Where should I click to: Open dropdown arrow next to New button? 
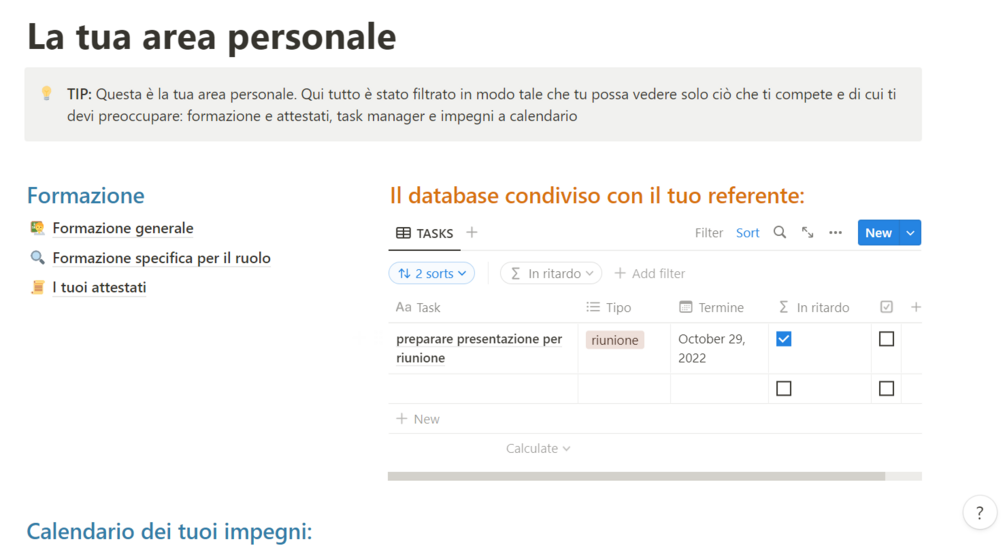910,232
